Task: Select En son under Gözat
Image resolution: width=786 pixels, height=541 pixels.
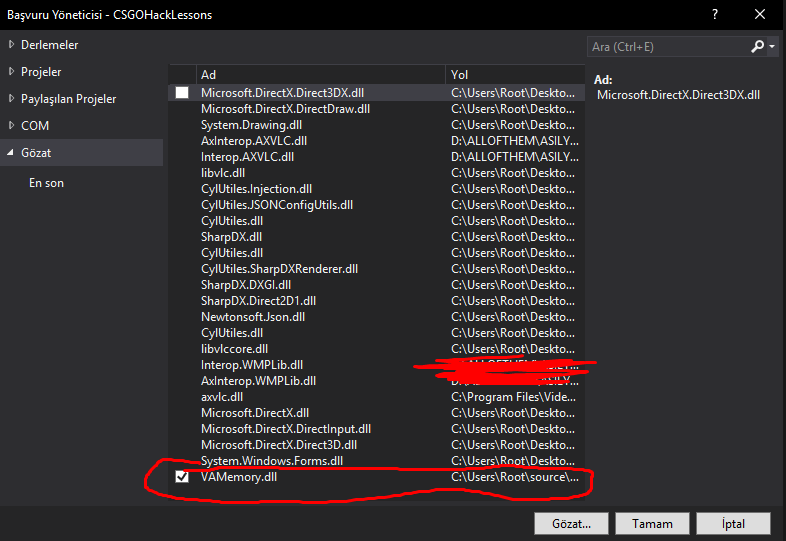Action: coord(46,183)
